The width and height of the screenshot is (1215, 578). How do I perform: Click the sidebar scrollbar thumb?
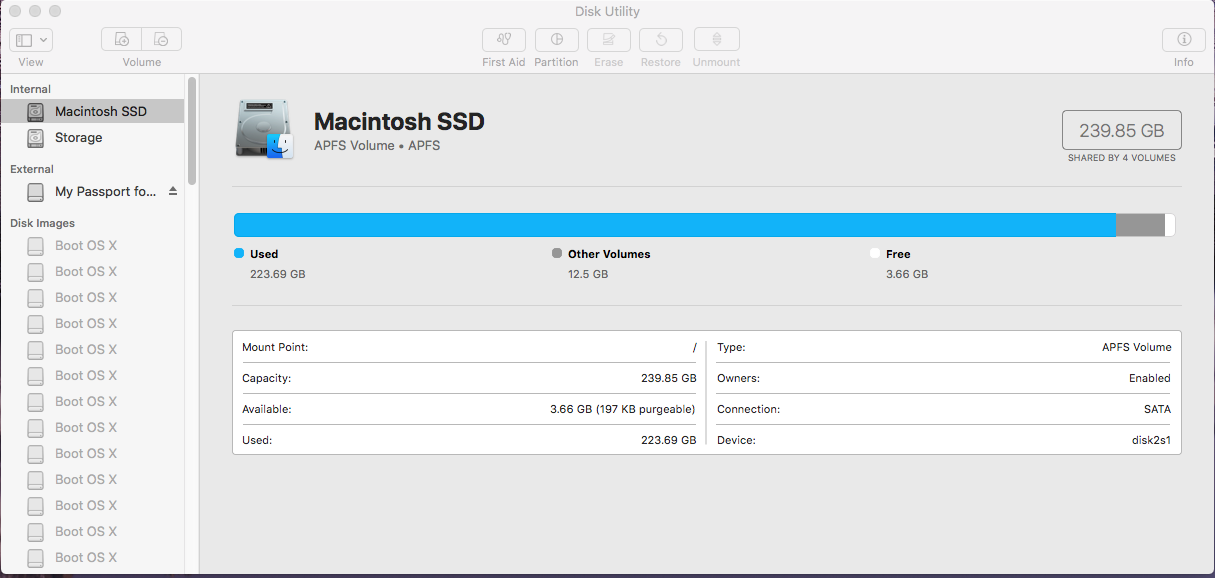pos(192,130)
